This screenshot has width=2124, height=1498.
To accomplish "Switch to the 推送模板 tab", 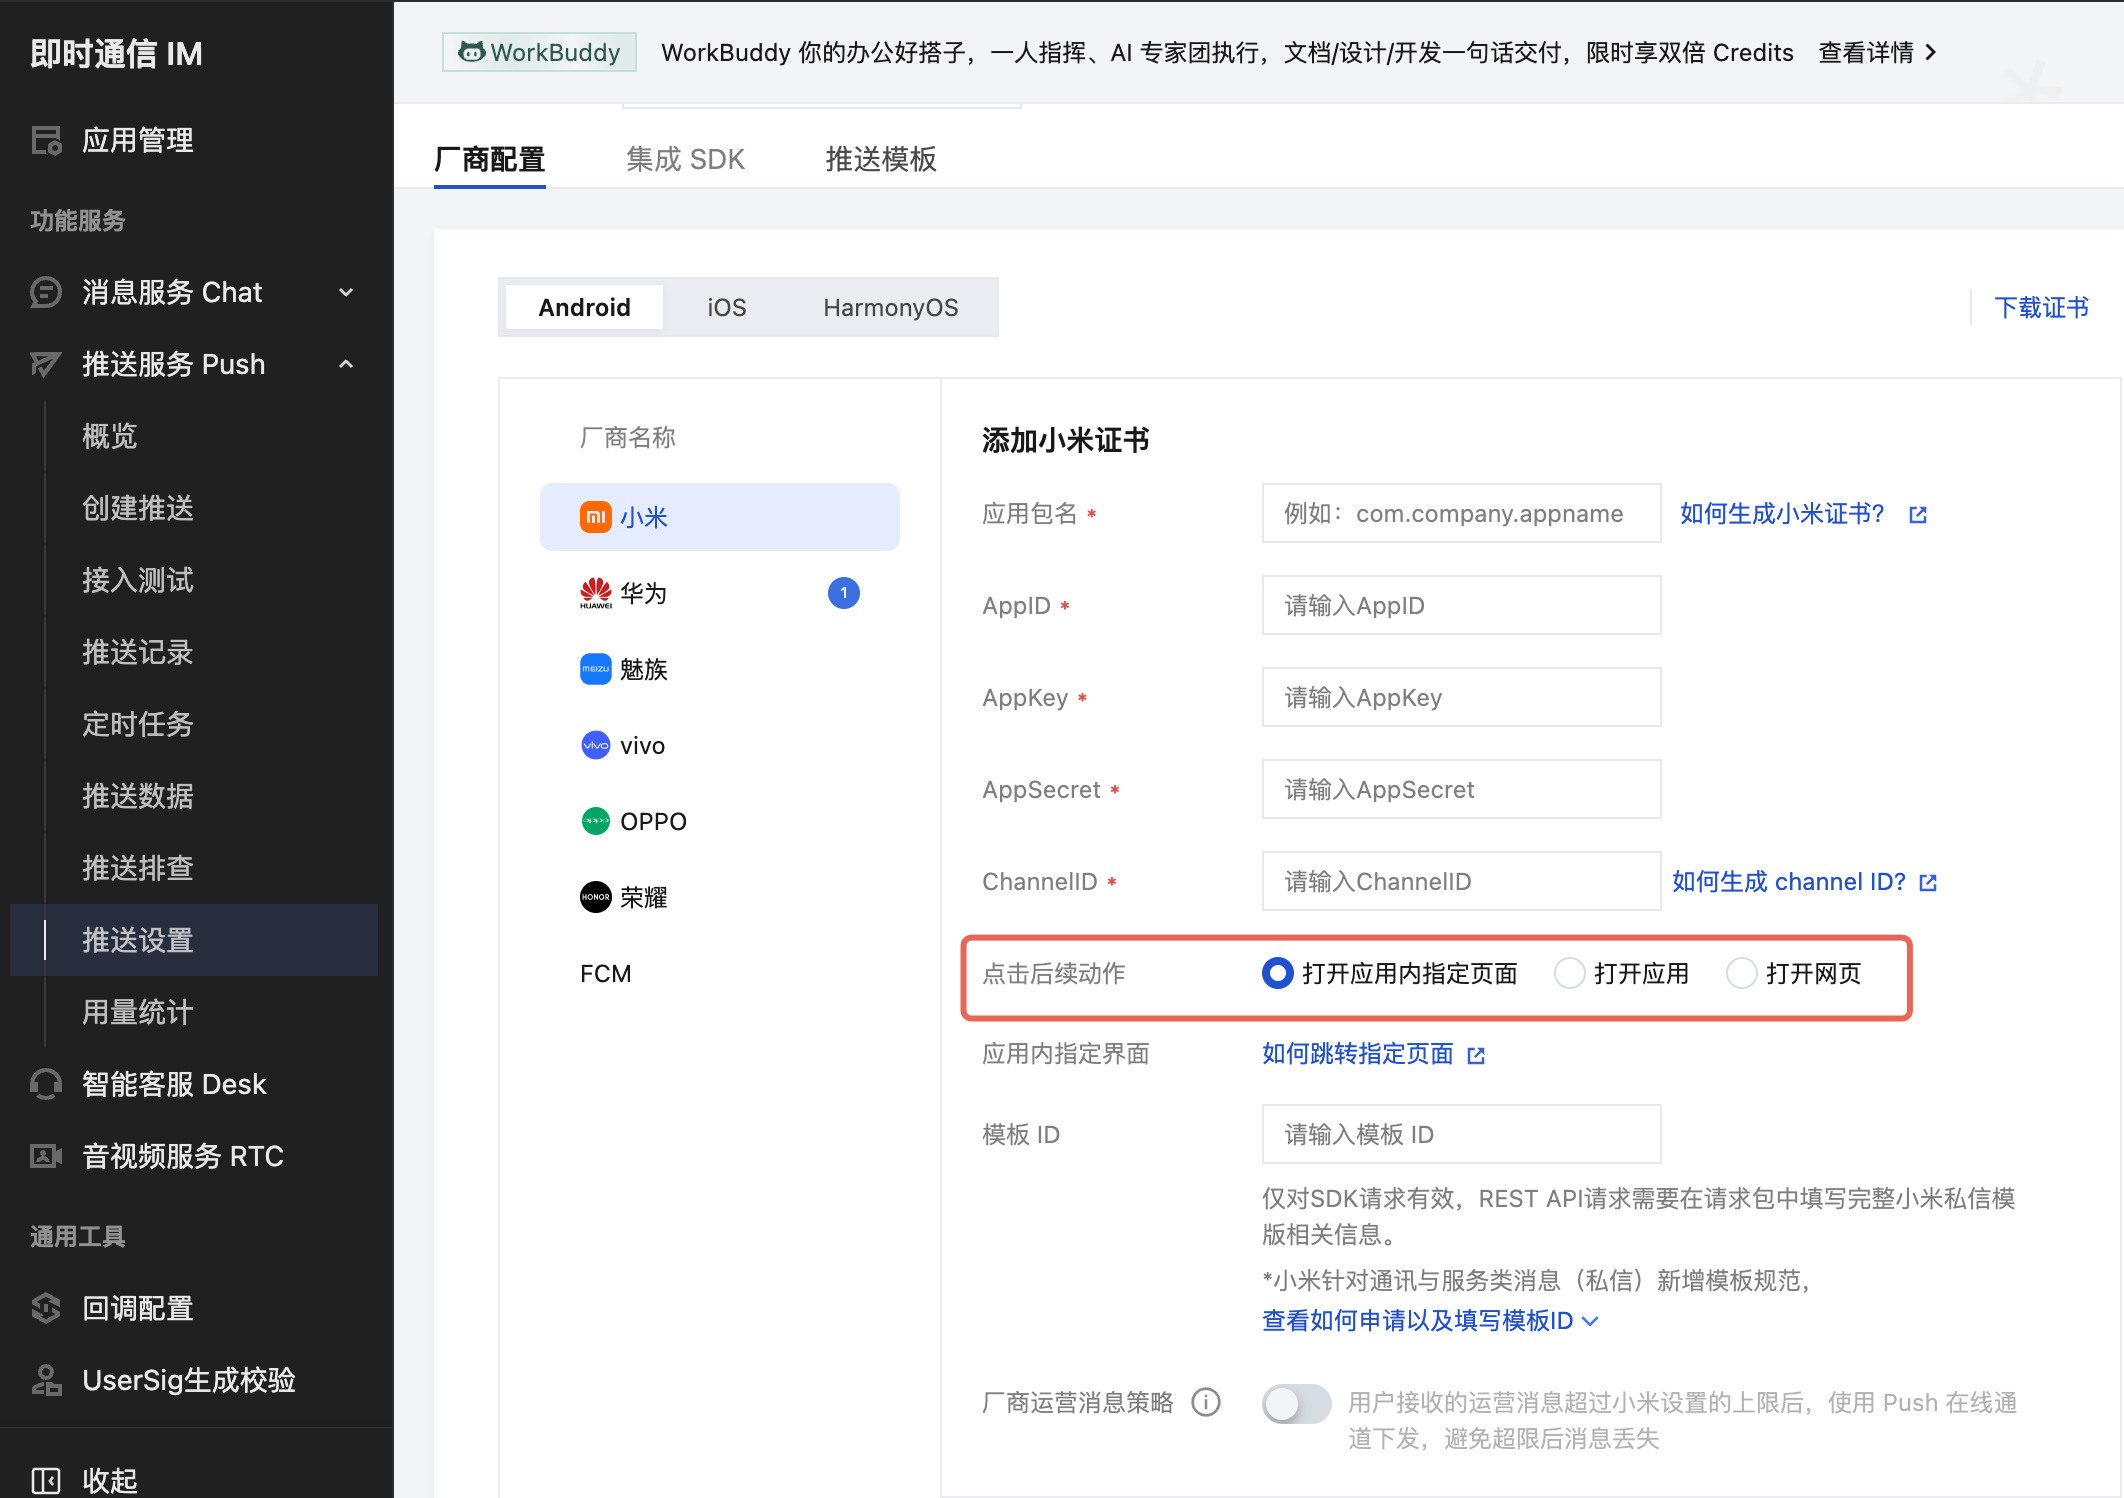I will tap(881, 159).
